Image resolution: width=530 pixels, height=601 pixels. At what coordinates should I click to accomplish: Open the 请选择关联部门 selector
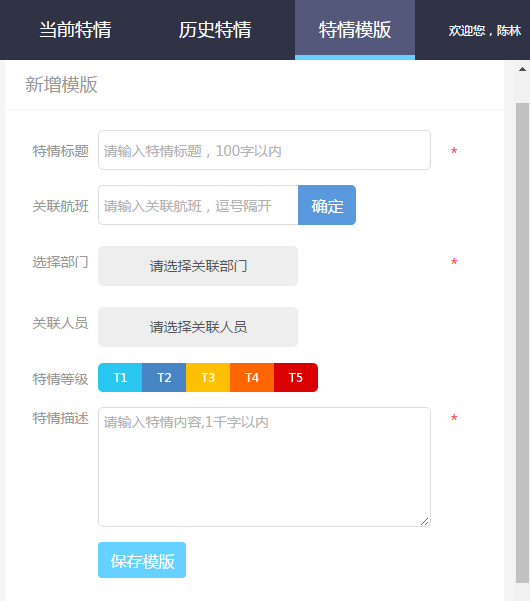(x=198, y=266)
